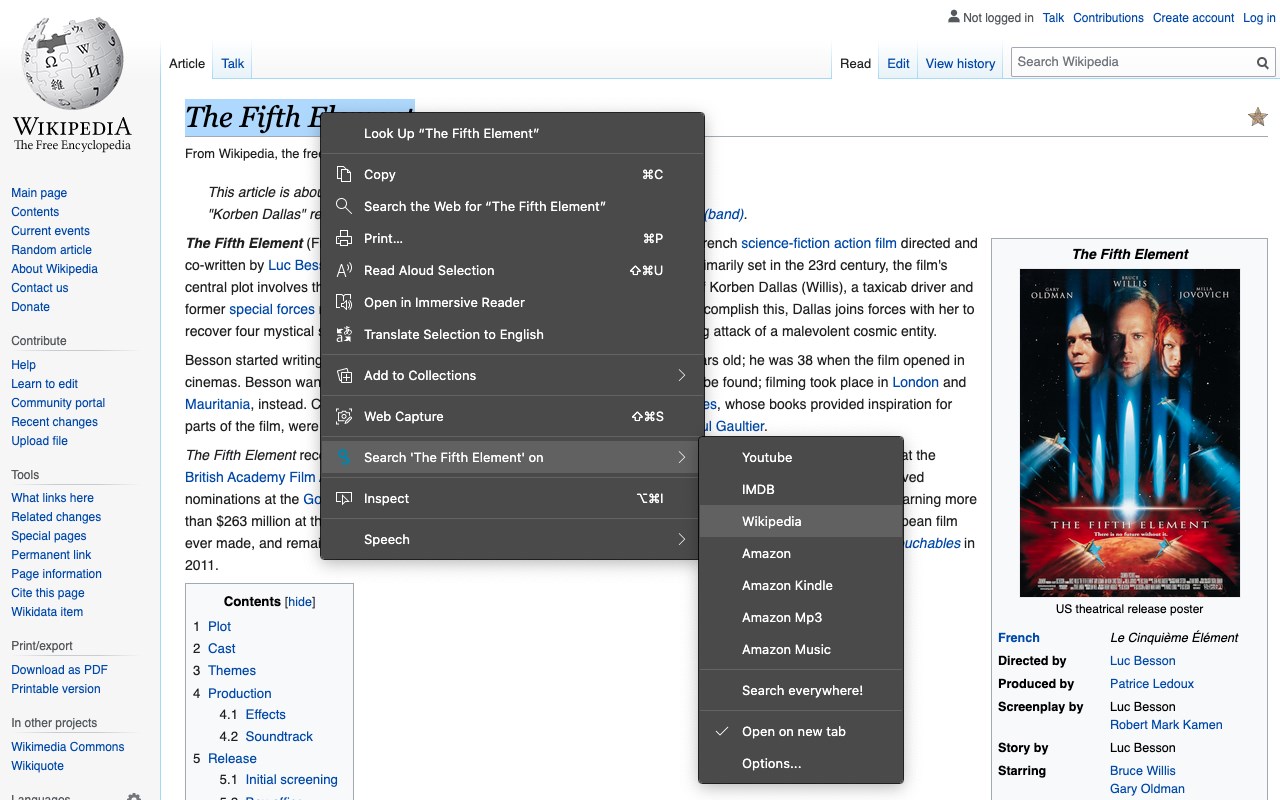This screenshot has width=1280, height=800.
Task: Click the Gary Oldman link in infobox
Action: coord(1147,789)
